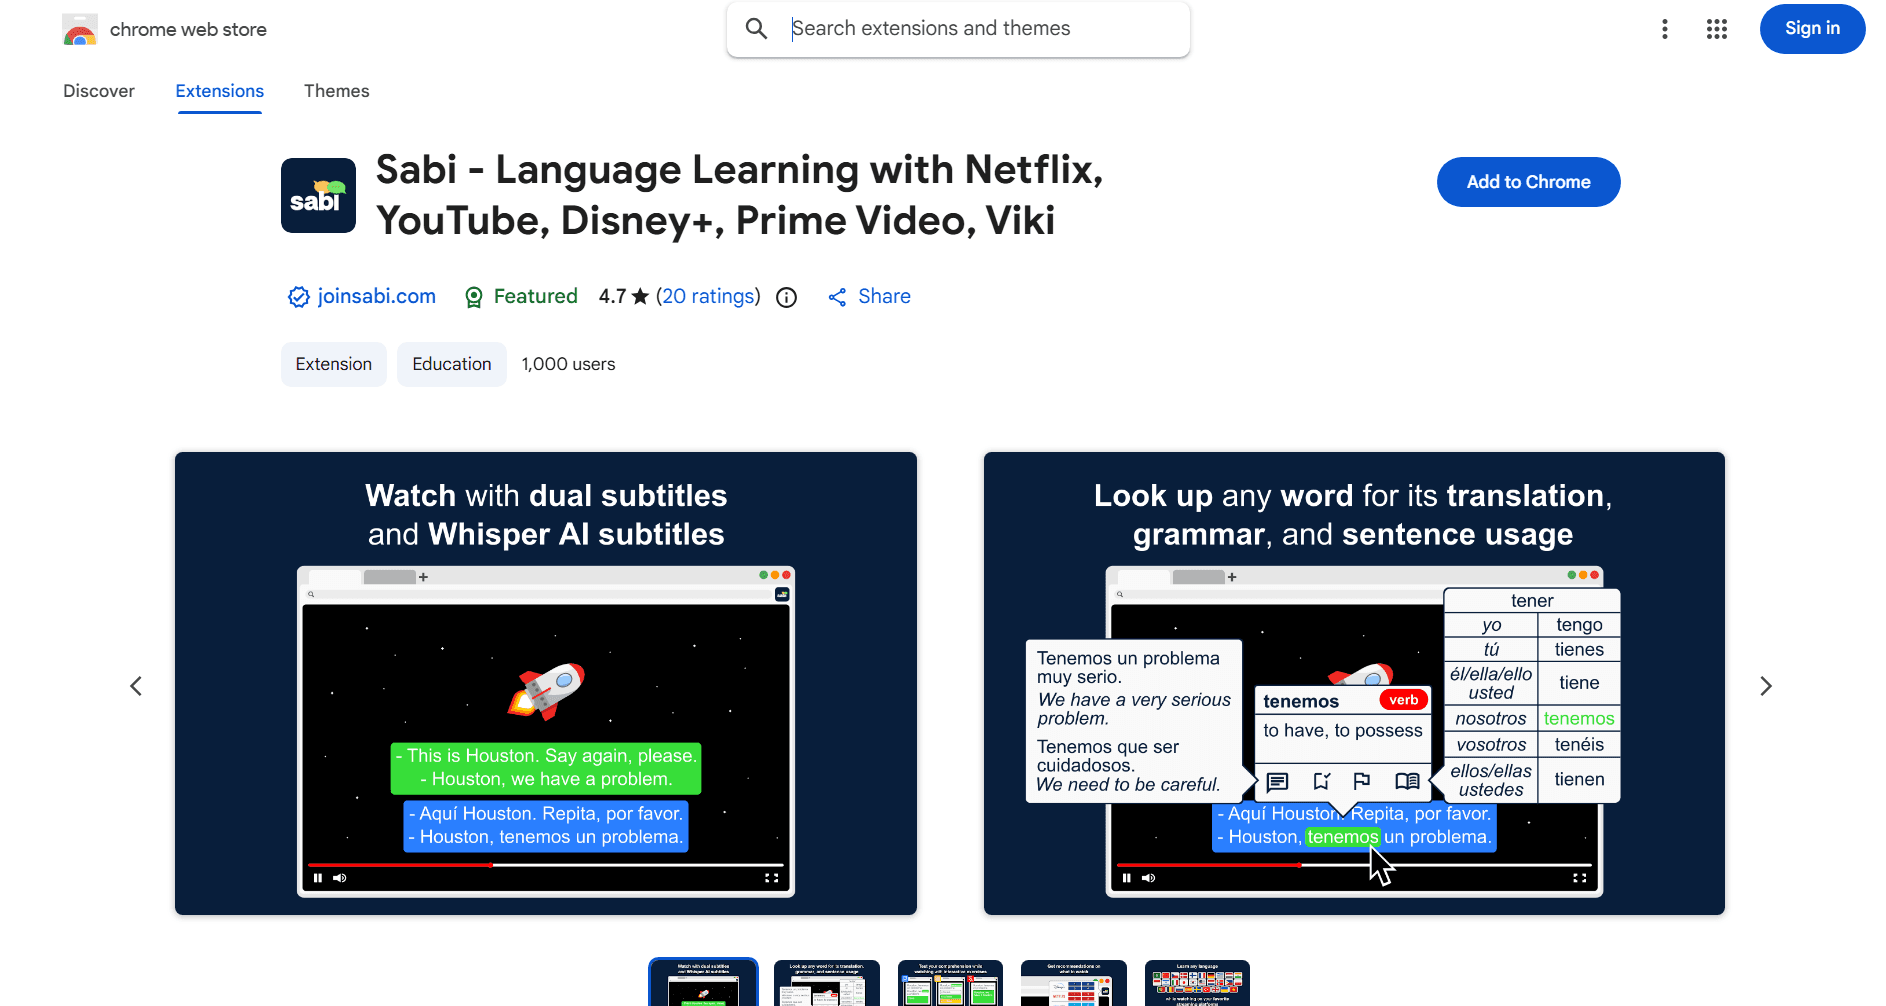Click the search magnifier icon

pyautogui.click(x=757, y=29)
